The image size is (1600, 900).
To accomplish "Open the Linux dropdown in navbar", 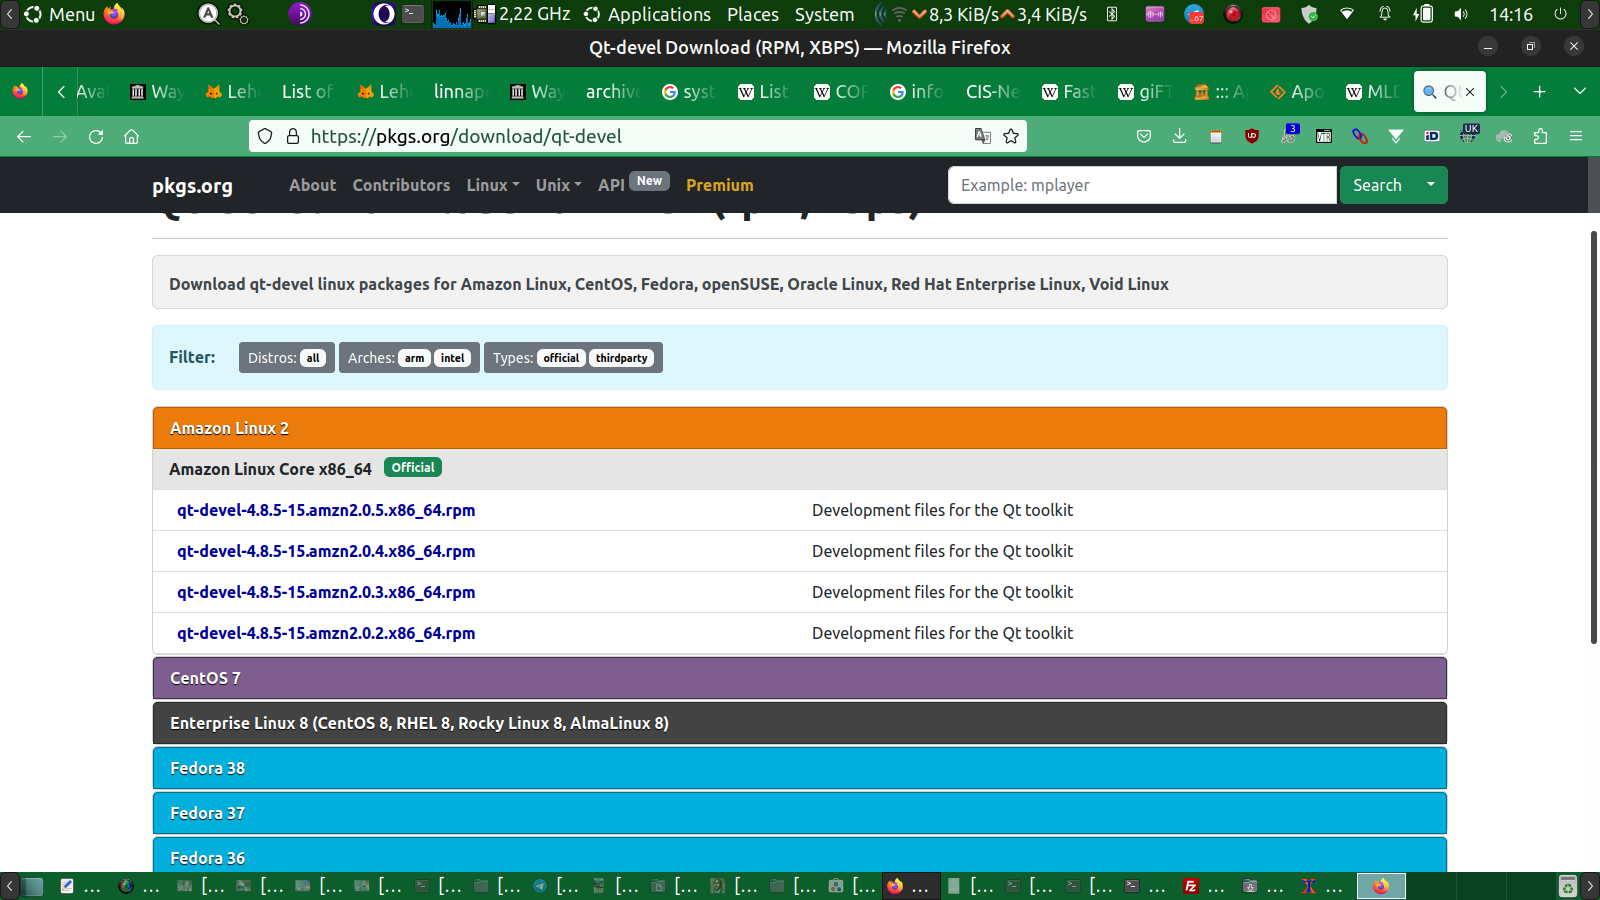I will click(x=492, y=185).
